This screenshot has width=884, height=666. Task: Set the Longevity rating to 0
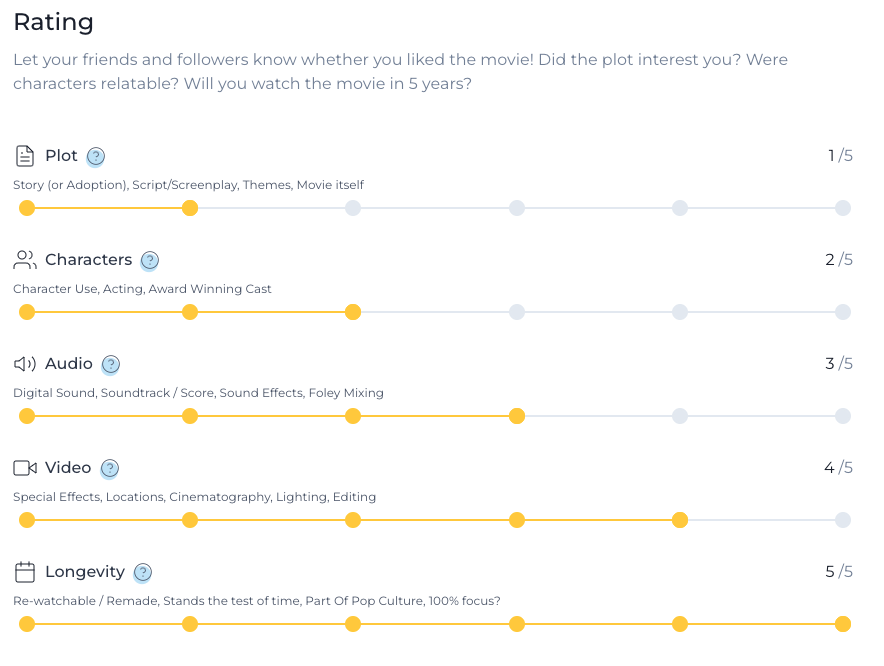pos(27,624)
